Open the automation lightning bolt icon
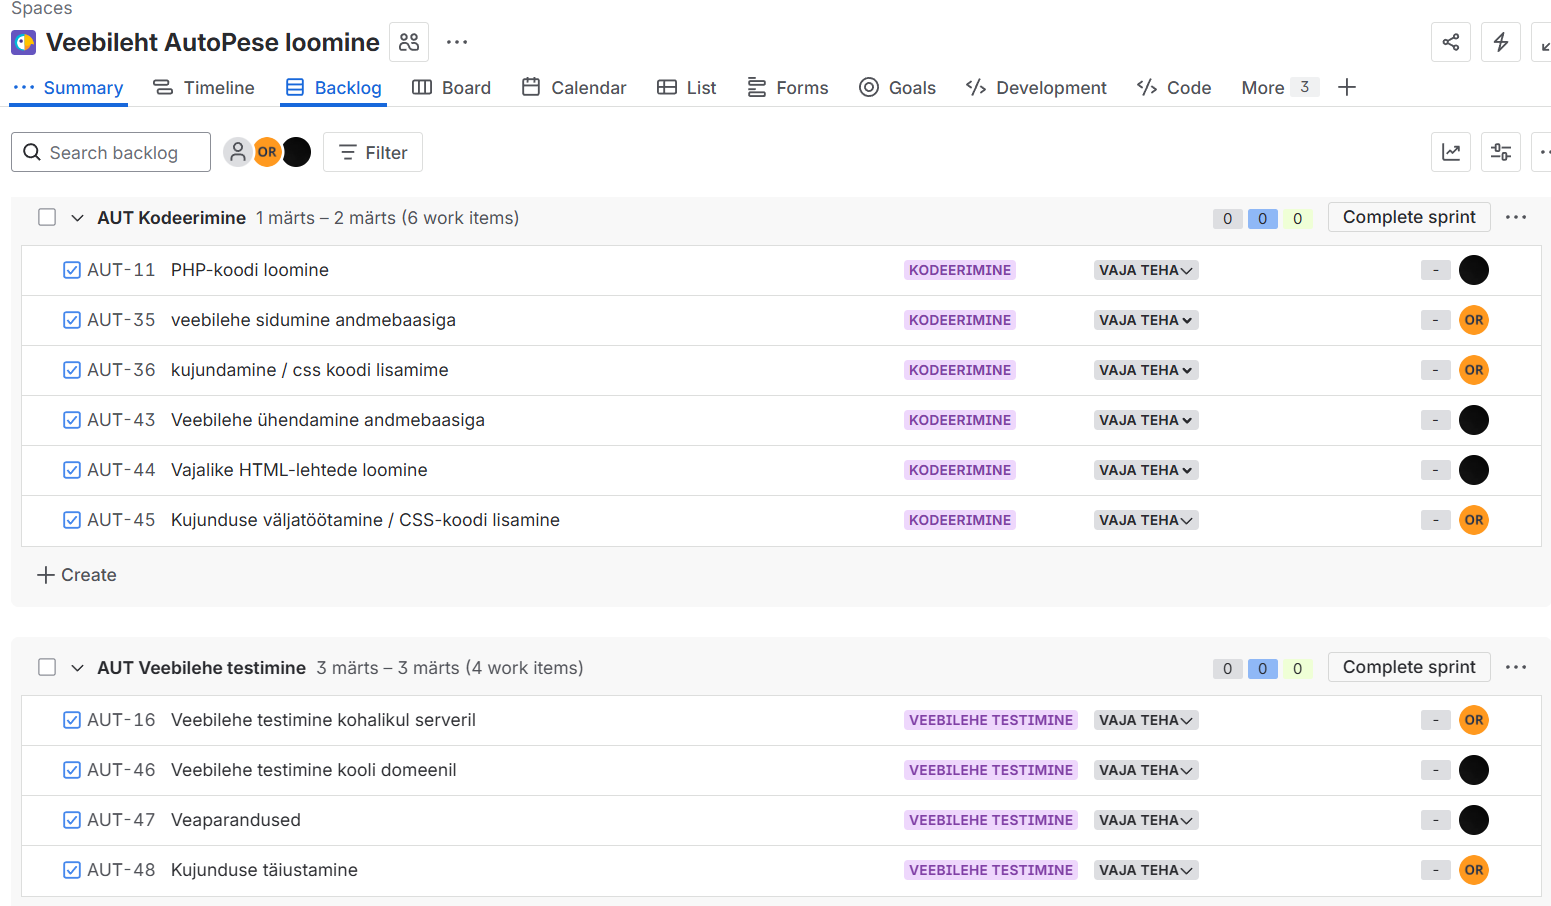1551x906 pixels. click(1500, 42)
